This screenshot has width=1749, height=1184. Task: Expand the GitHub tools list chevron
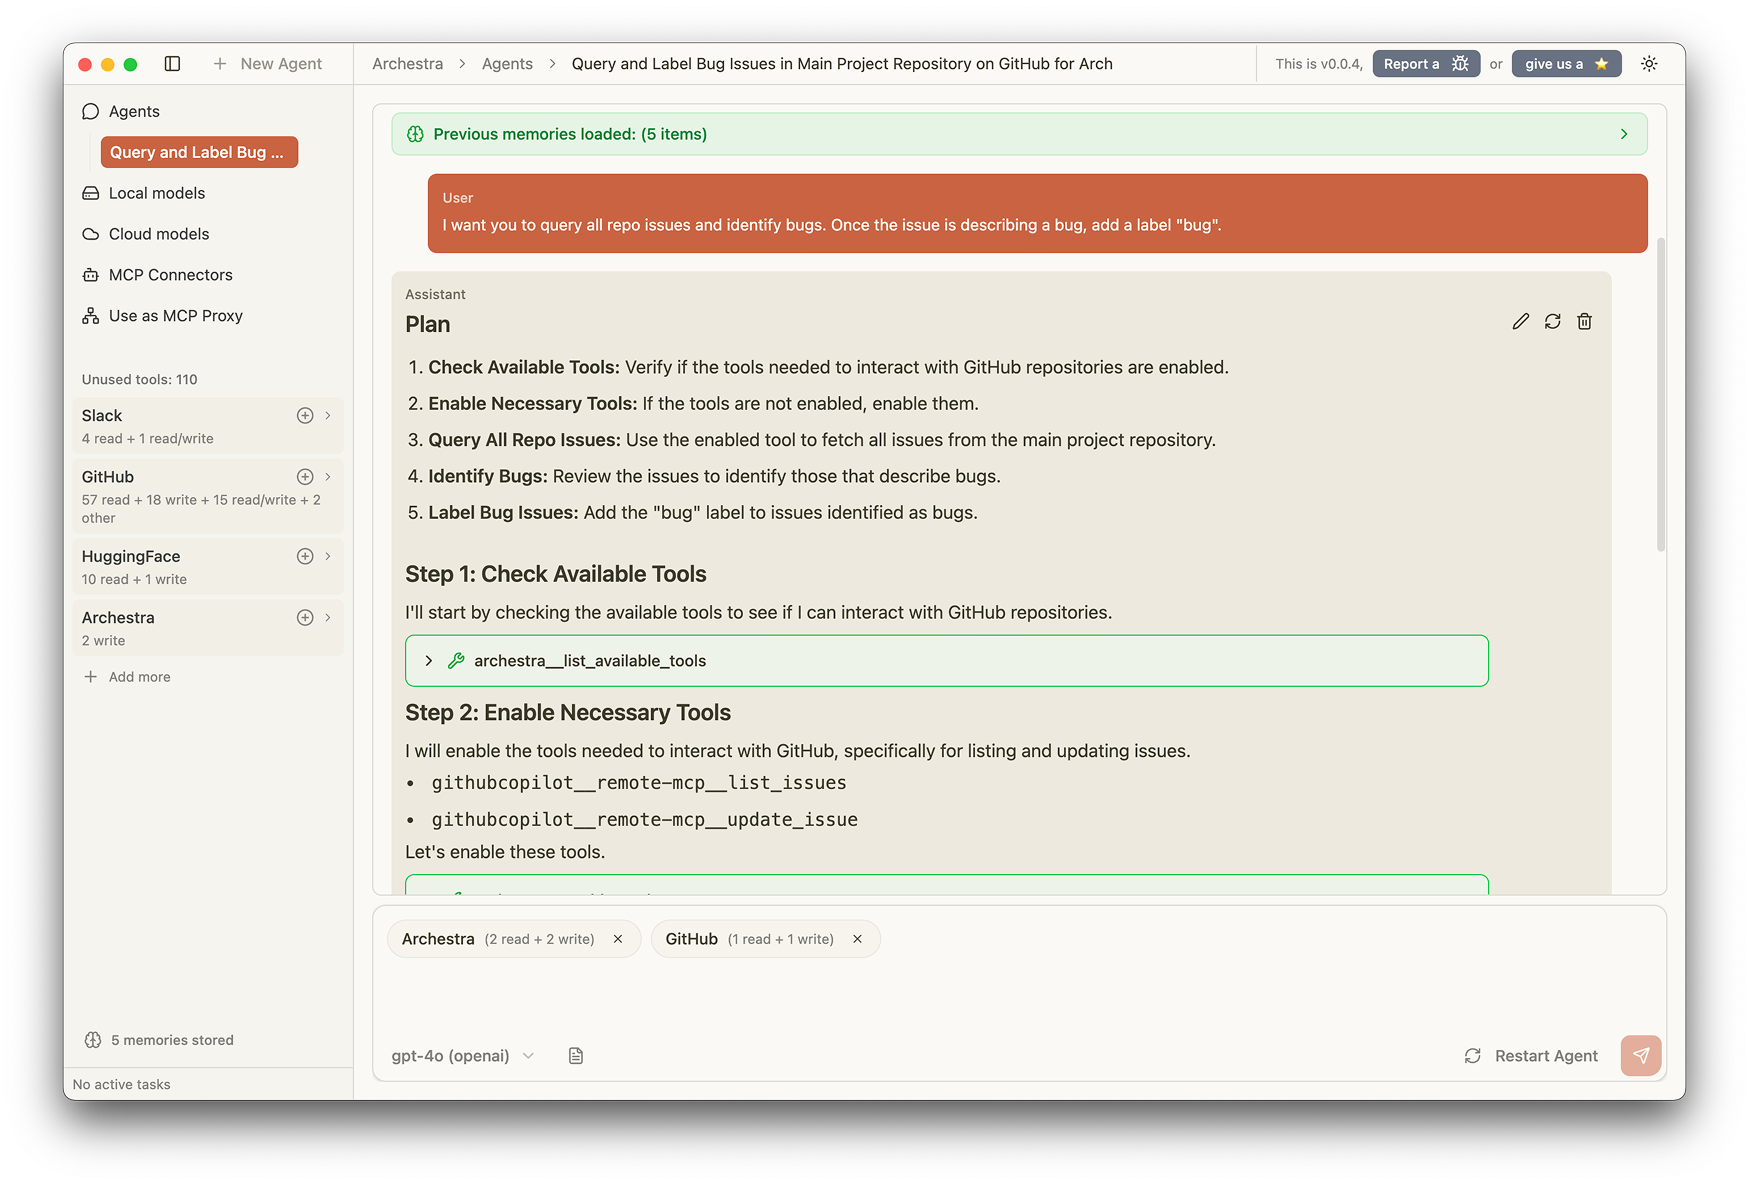(x=328, y=477)
